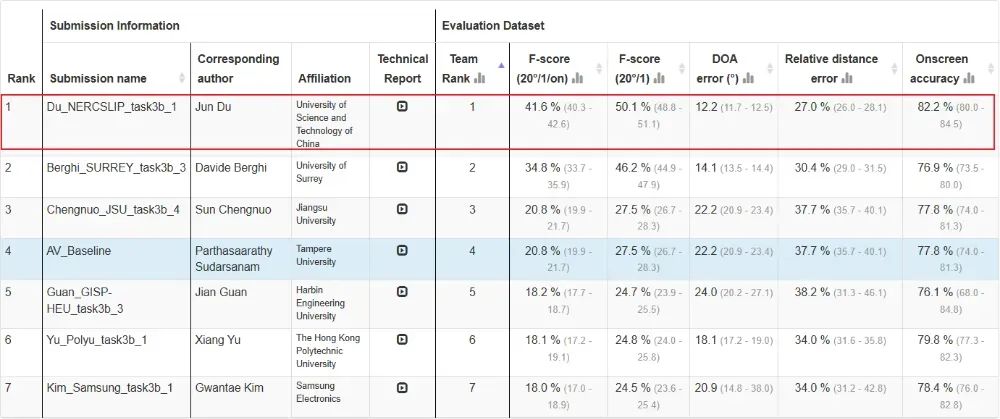Open technical report for Kim_Samsung_task3b_1
1000x419 pixels.
point(402,387)
